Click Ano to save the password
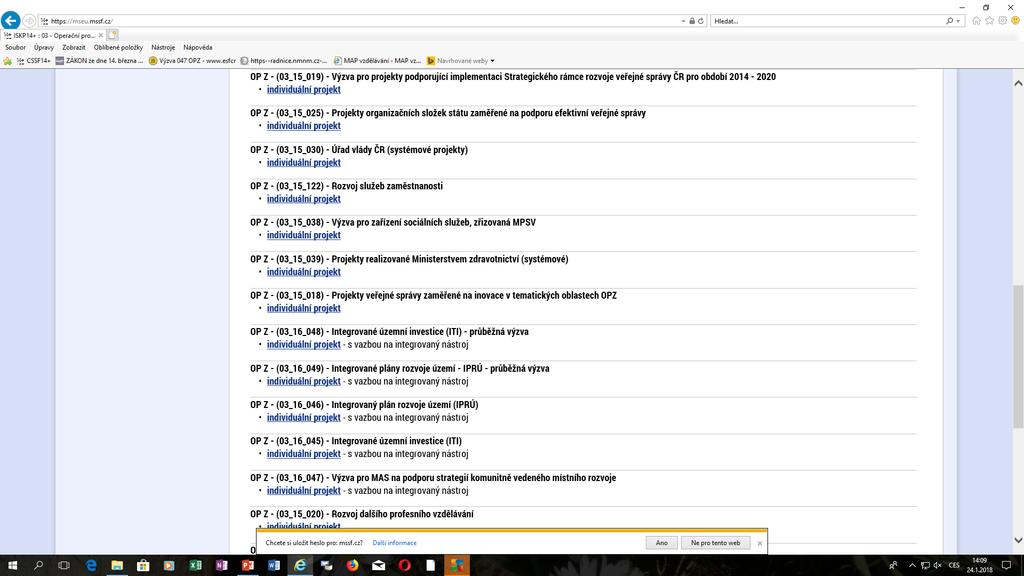 pos(662,543)
